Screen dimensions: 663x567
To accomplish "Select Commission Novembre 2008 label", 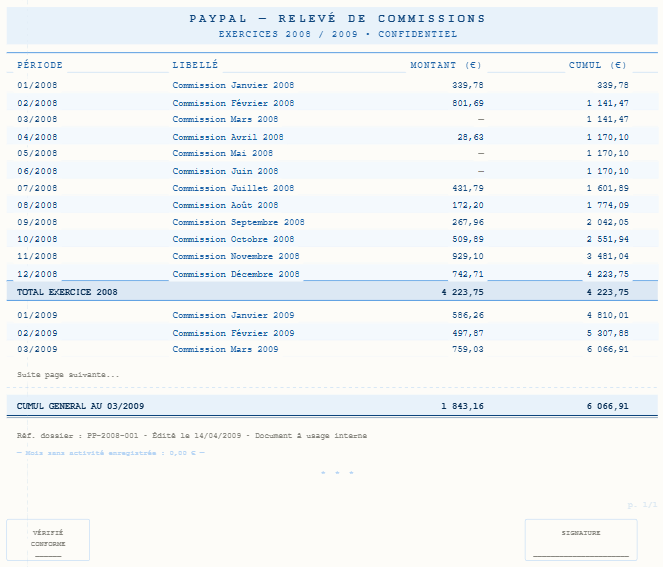I will (x=236, y=256).
